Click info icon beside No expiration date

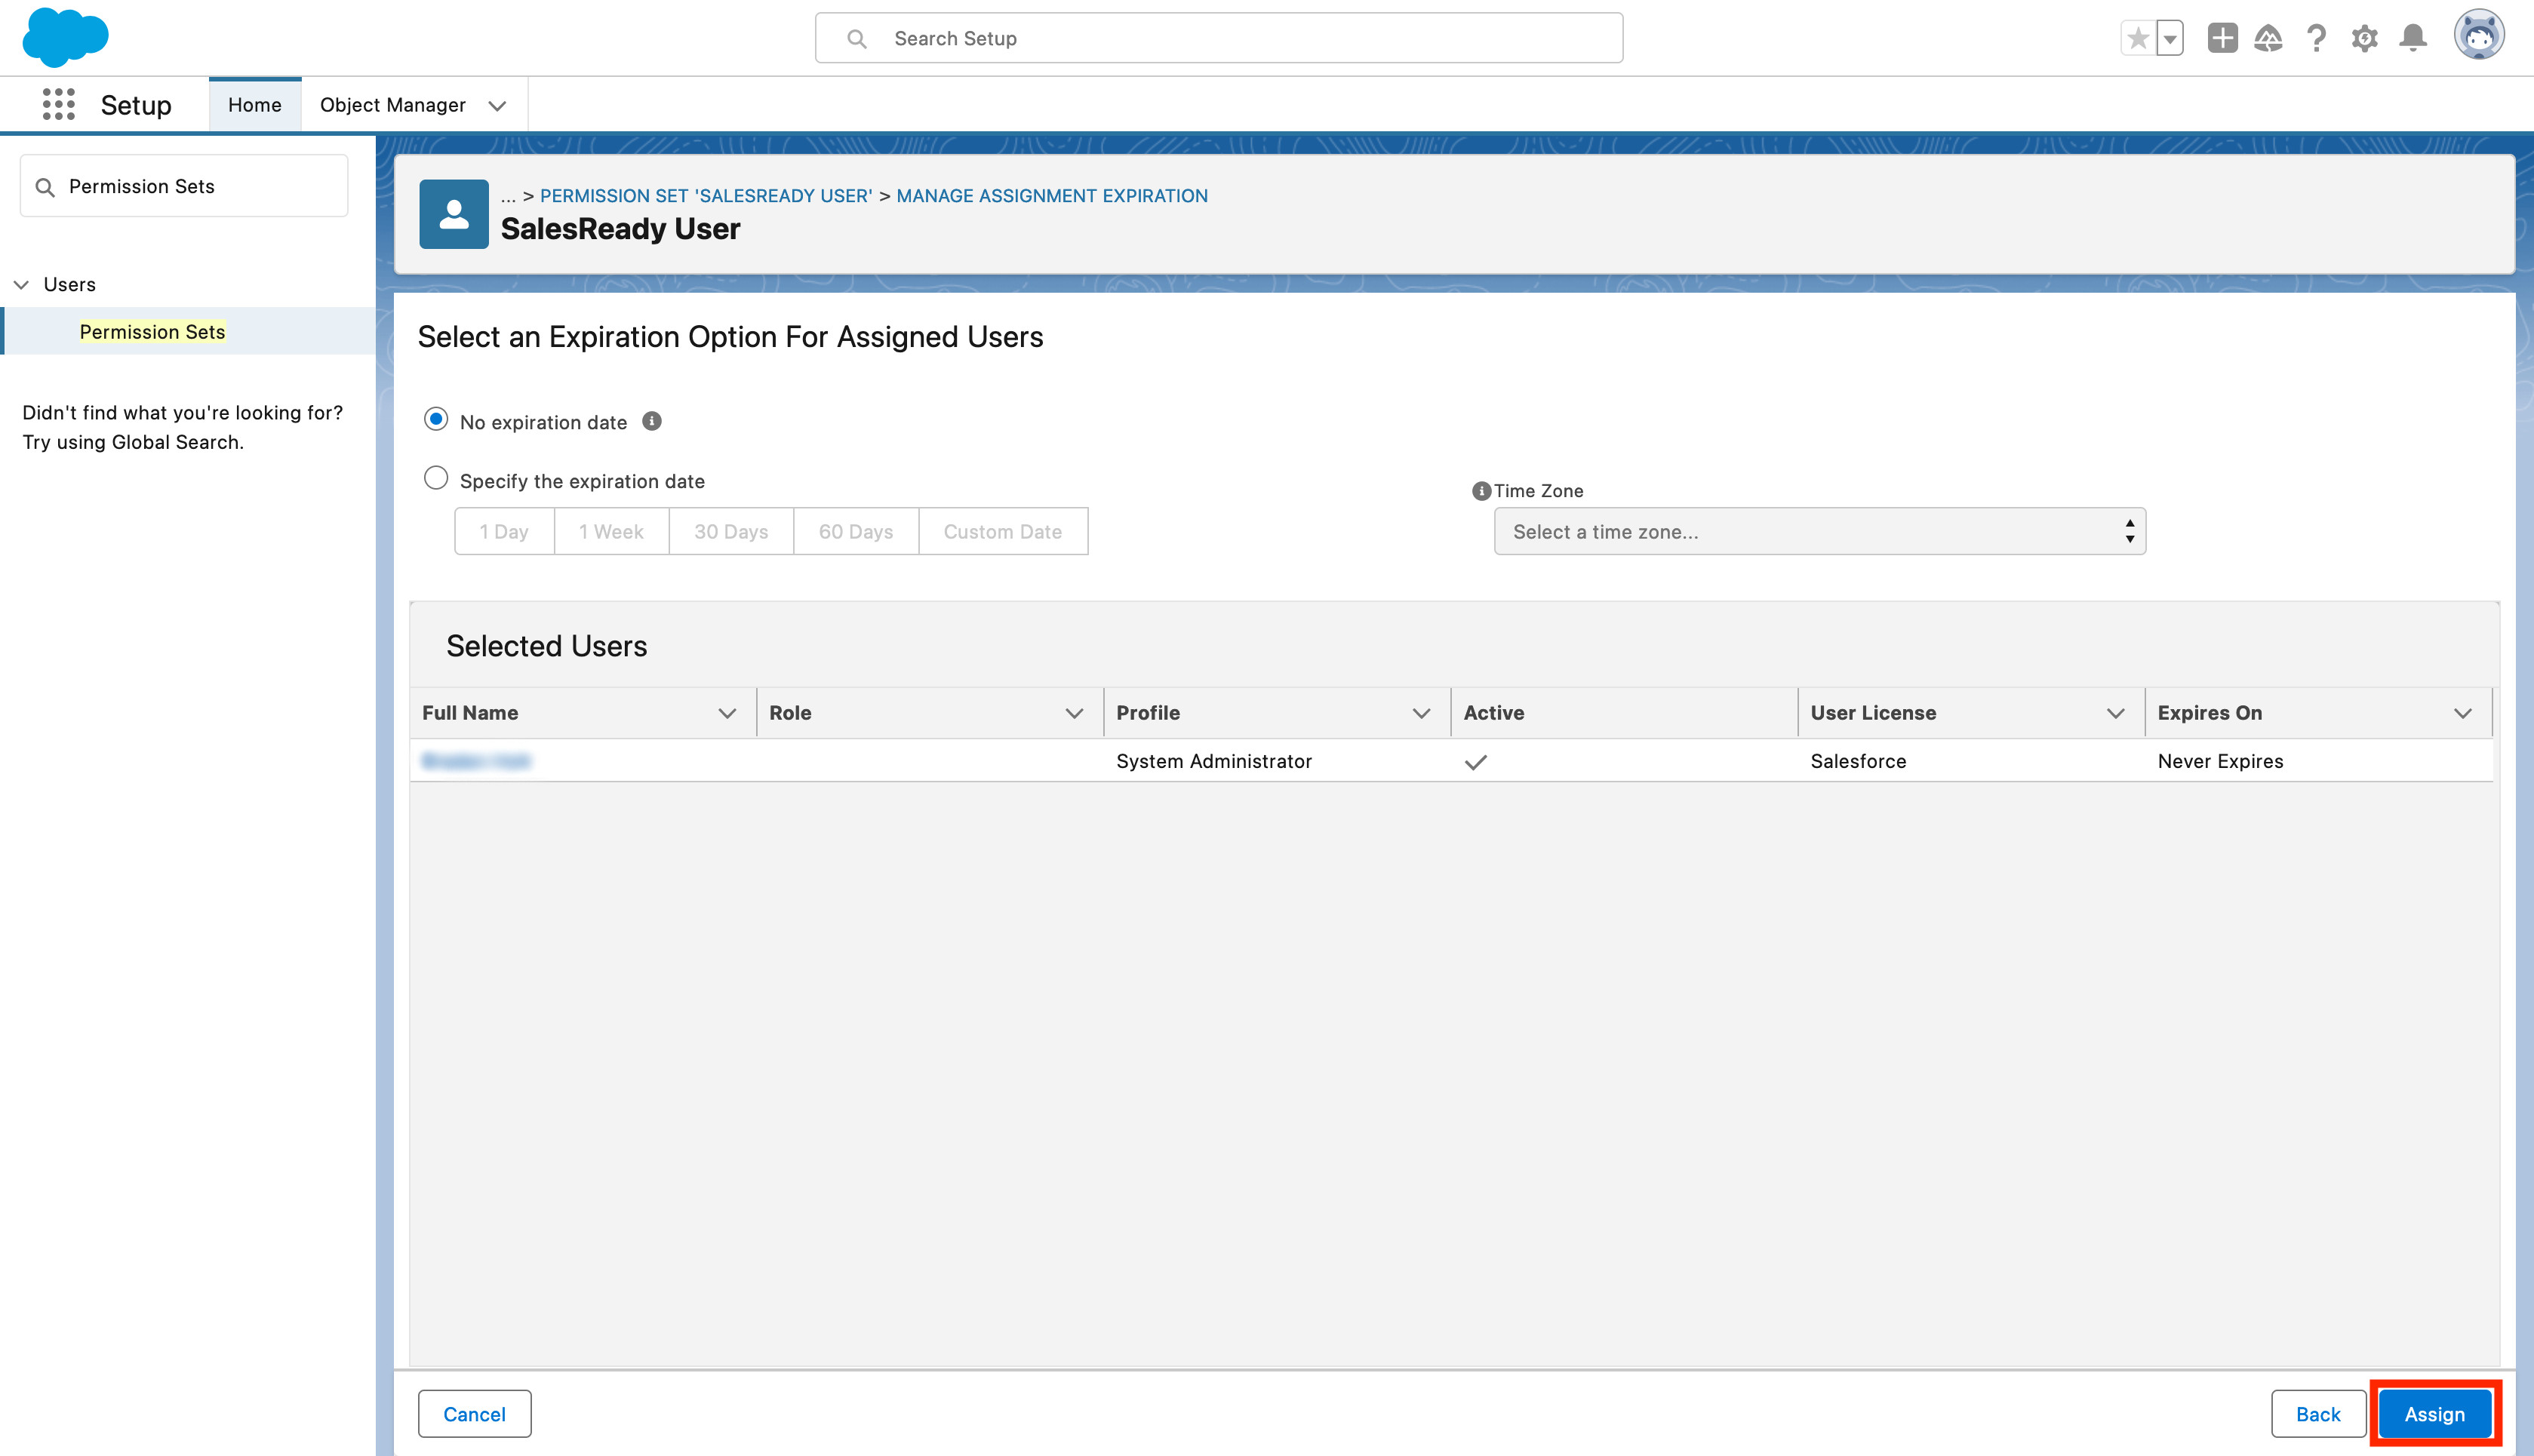[x=652, y=421]
